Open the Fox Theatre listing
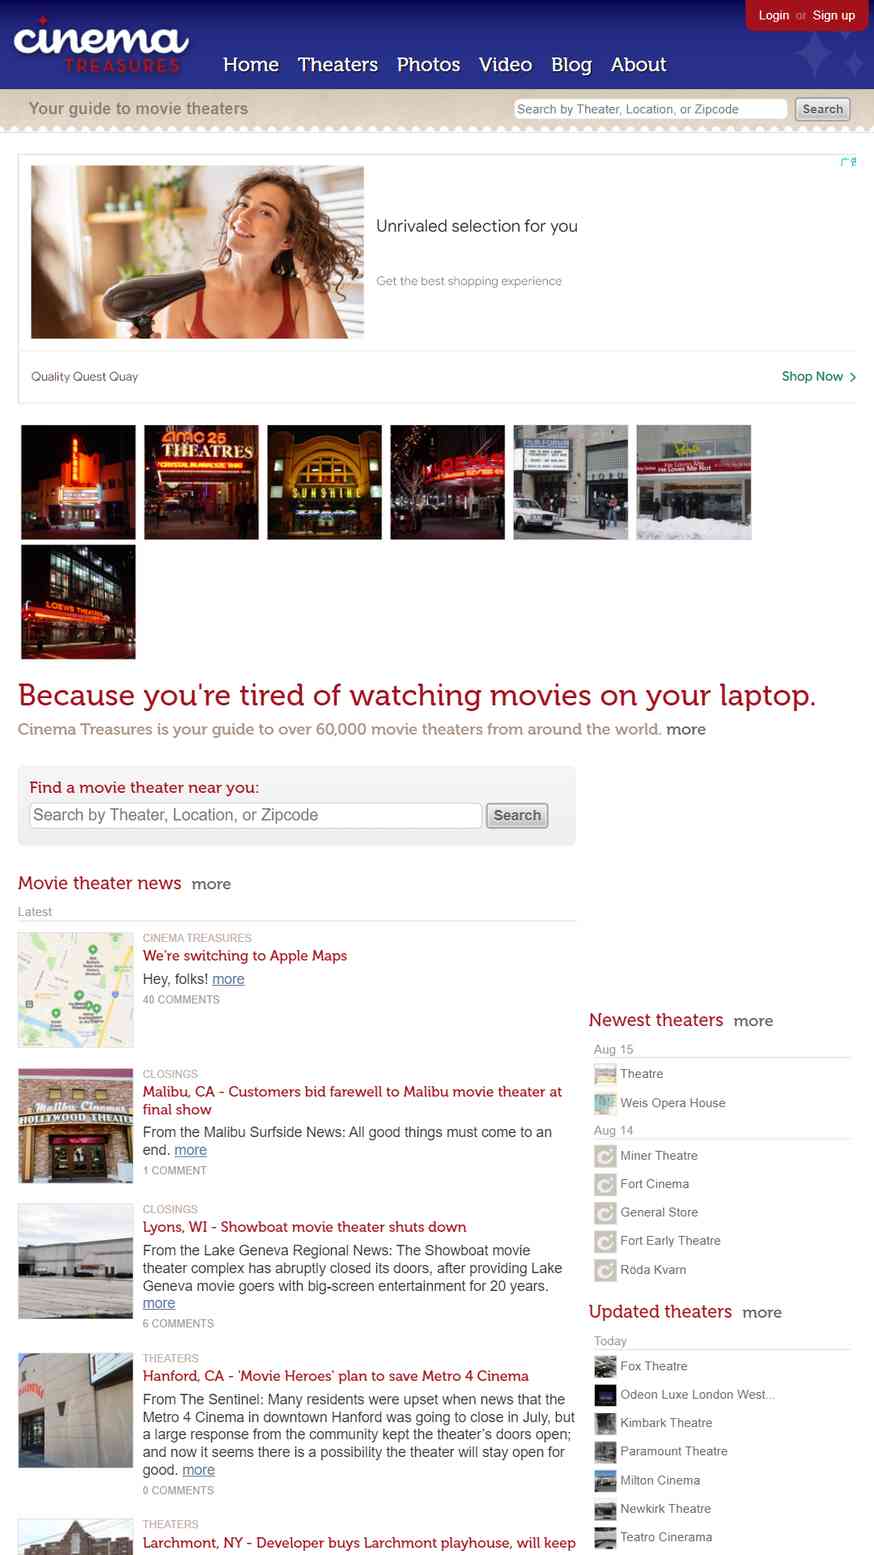Screen dimensions: 874x1555 pyautogui.click(x=654, y=1366)
